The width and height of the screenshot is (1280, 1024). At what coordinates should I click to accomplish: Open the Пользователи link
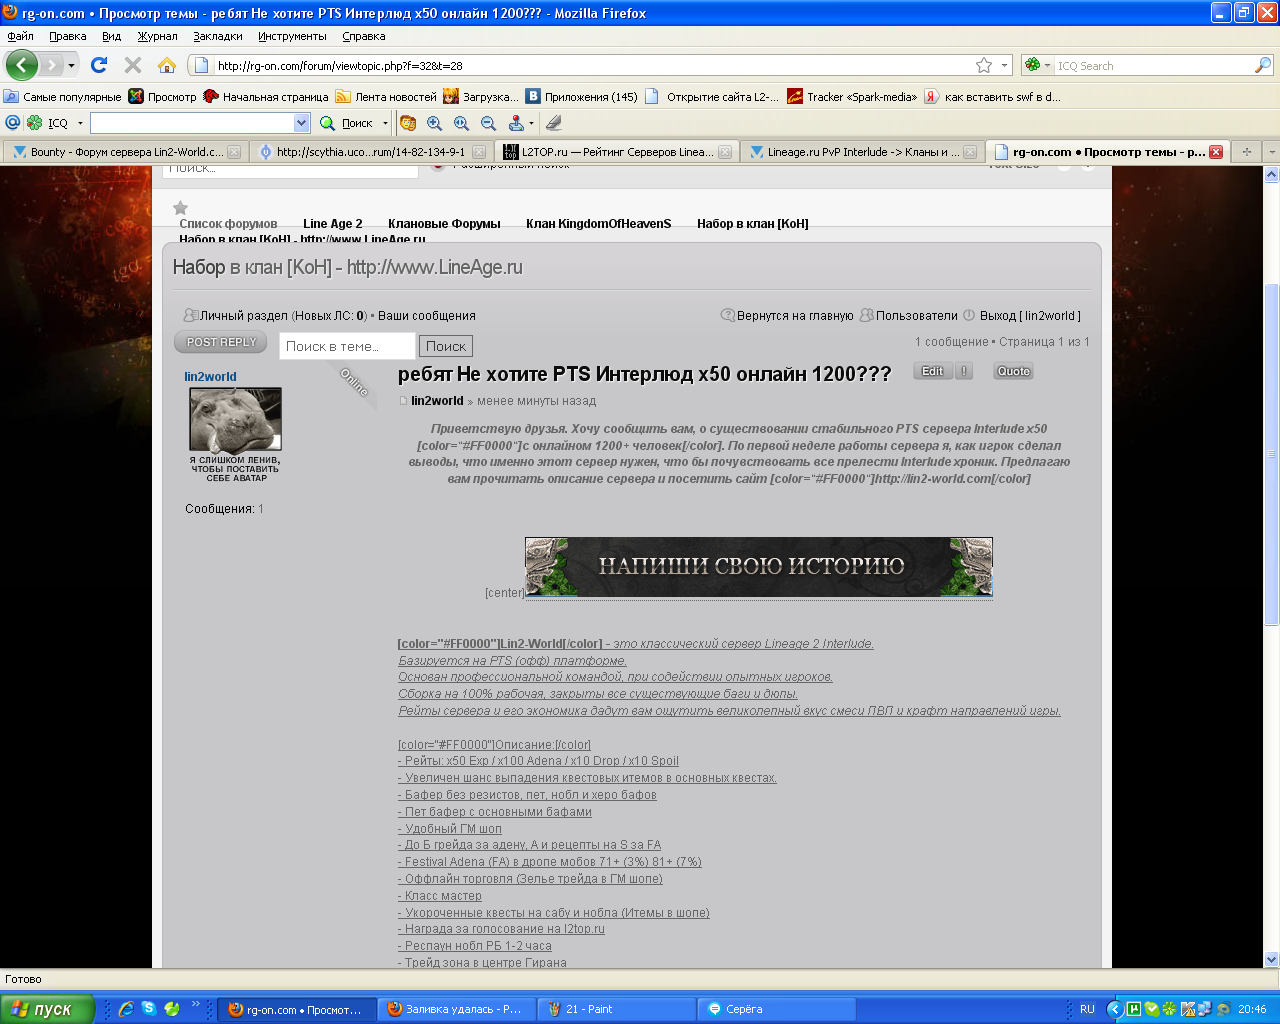coord(917,315)
